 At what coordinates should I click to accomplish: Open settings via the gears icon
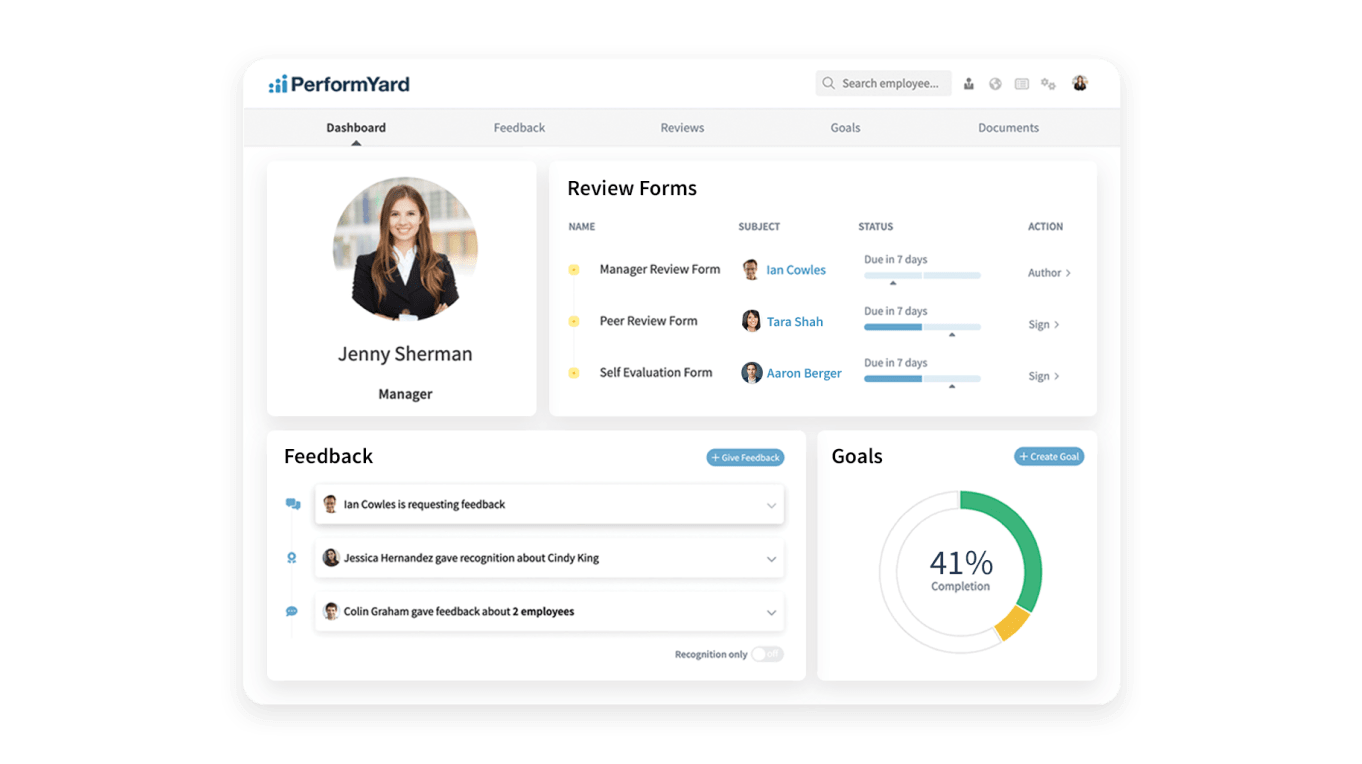coord(1048,84)
